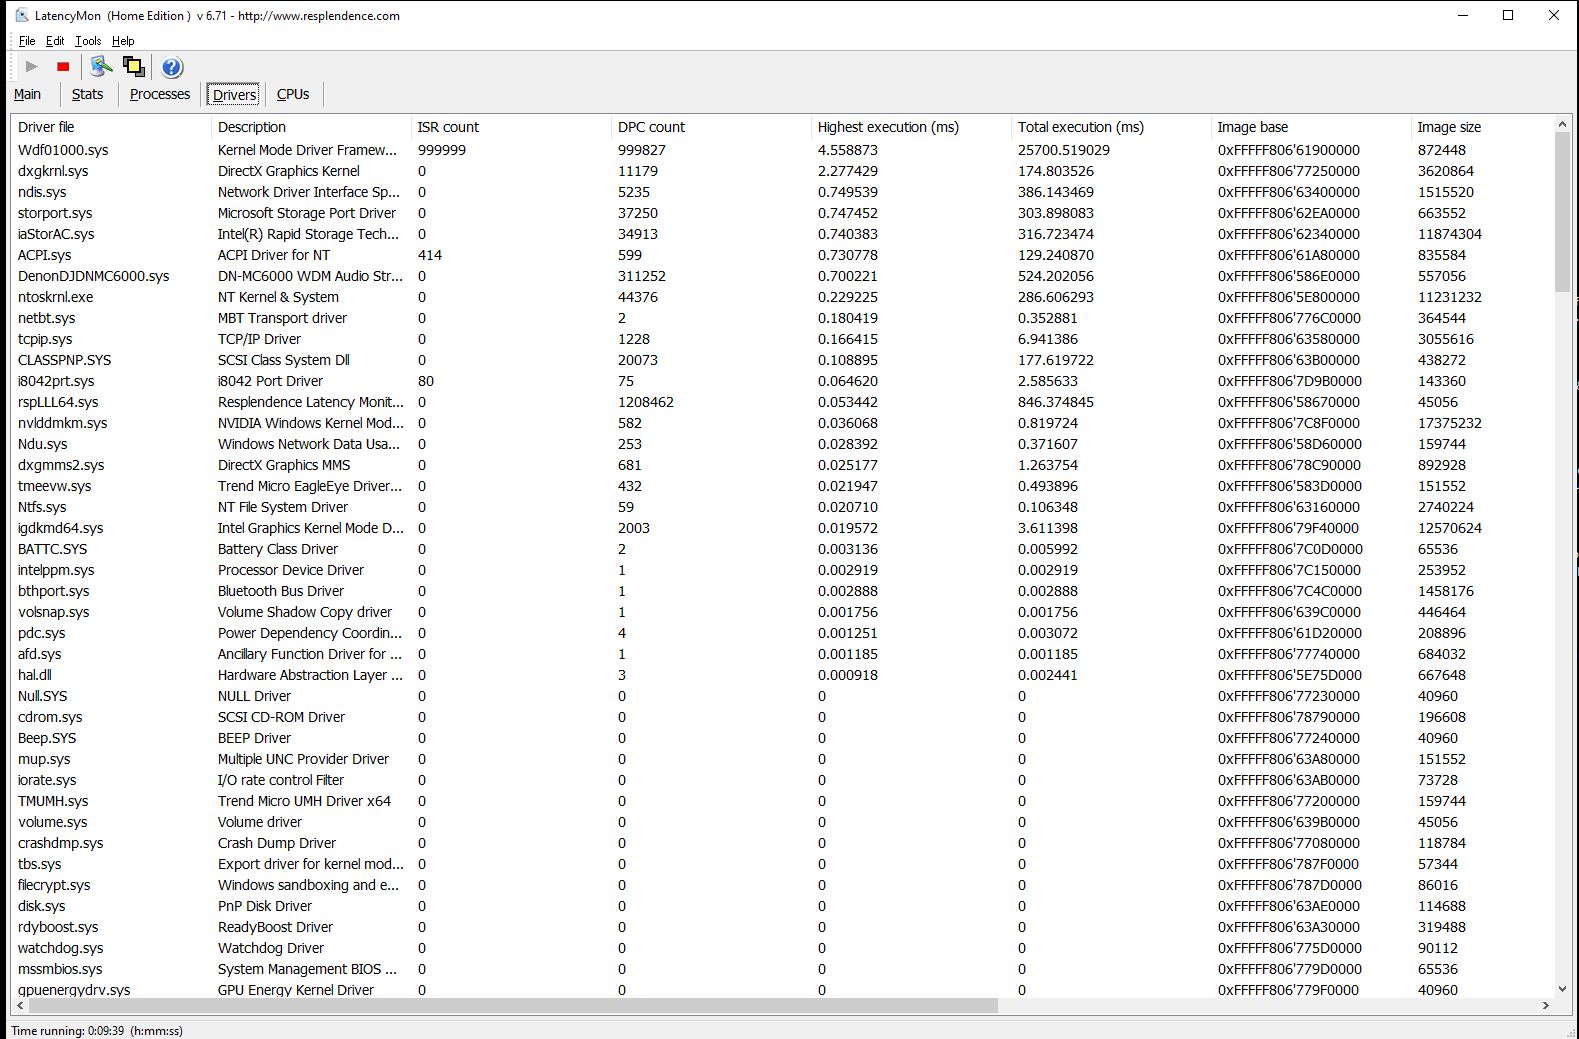Open Help via blue question mark icon
Image resolution: width=1579 pixels, height=1039 pixels.
tap(172, 67)
